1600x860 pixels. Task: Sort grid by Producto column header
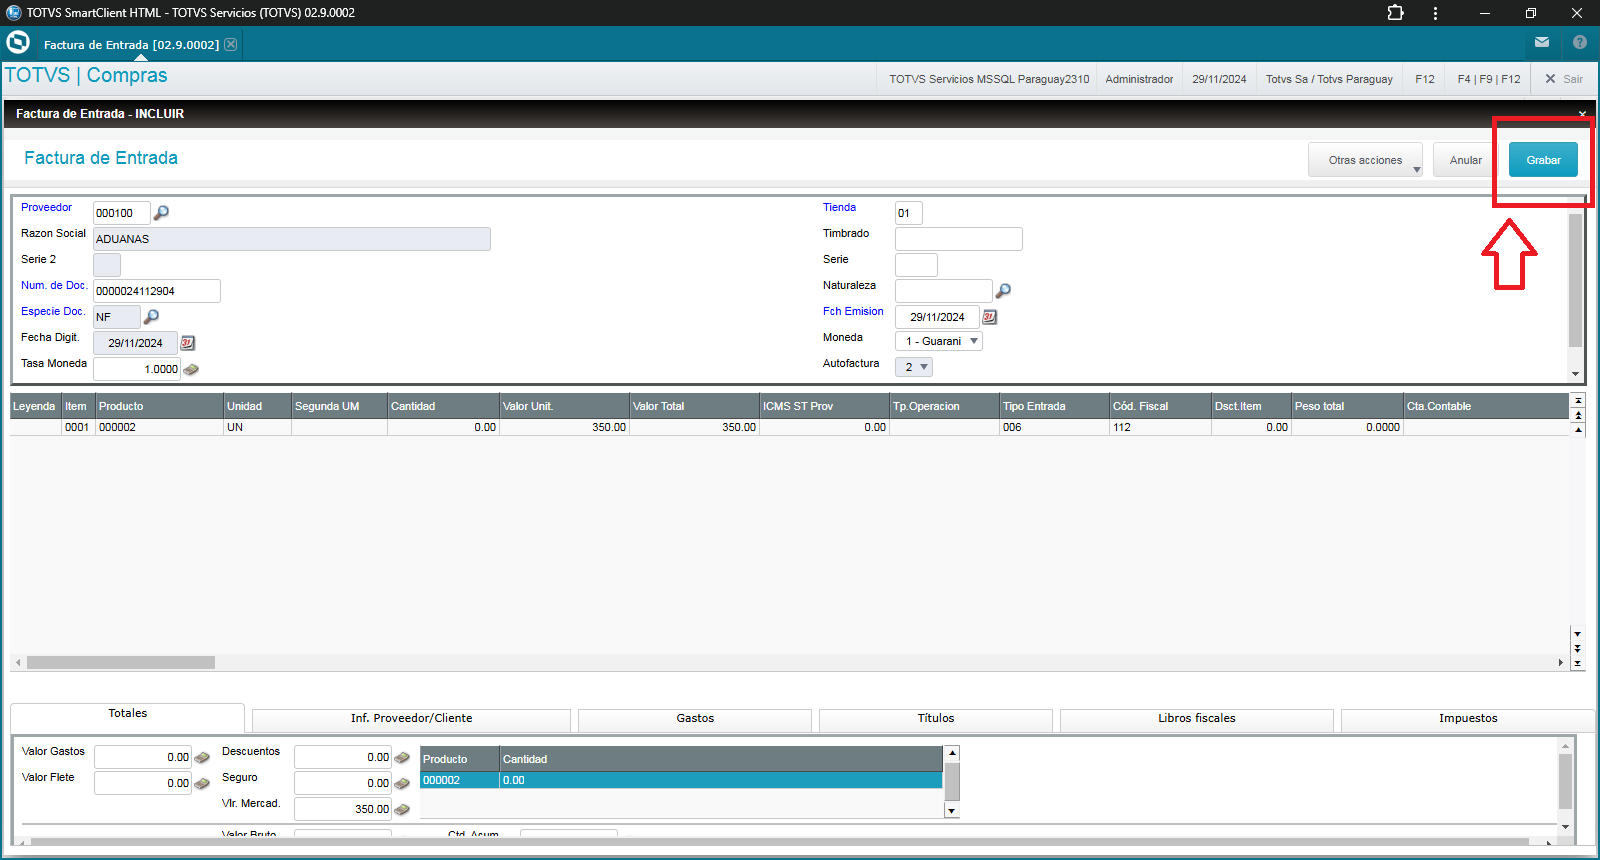(159, 406)
